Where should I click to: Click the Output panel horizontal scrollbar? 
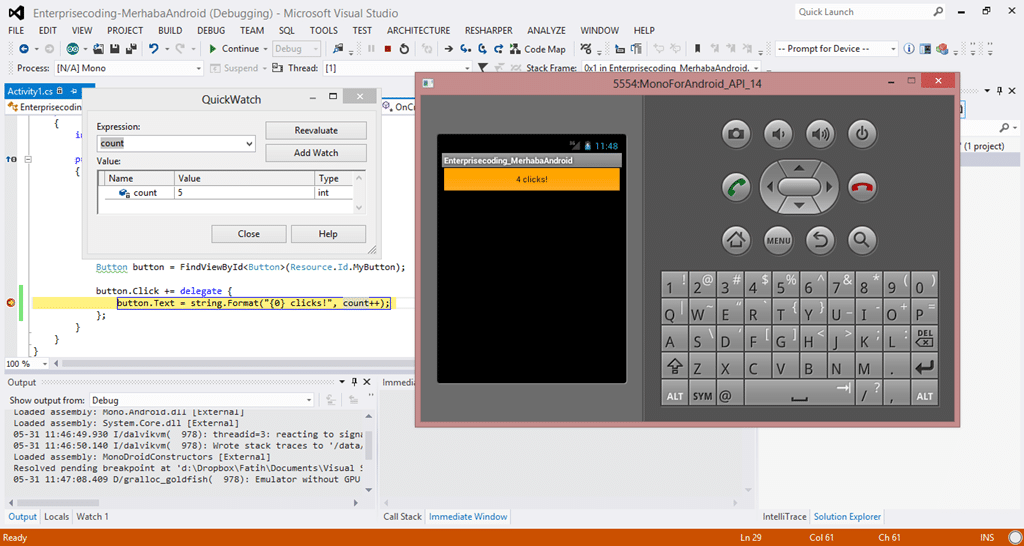(x=183, y=503)
